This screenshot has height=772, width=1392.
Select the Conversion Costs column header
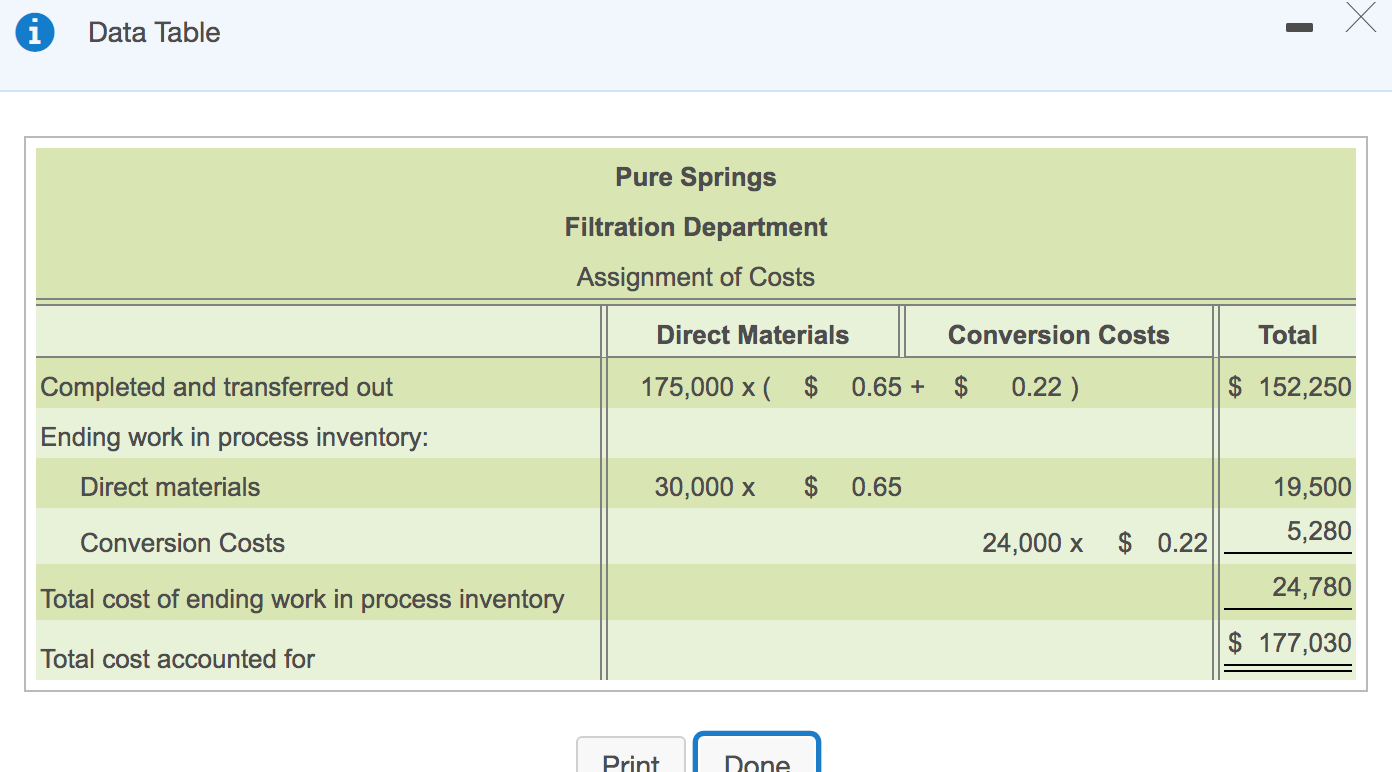pyautogui.click(x=1058, y=335)
